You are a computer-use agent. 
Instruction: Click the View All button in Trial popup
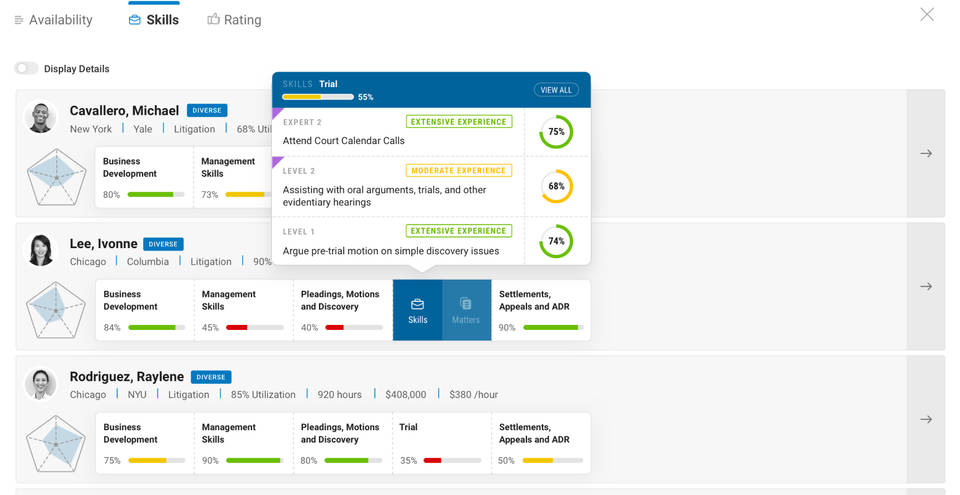[556, 89]
